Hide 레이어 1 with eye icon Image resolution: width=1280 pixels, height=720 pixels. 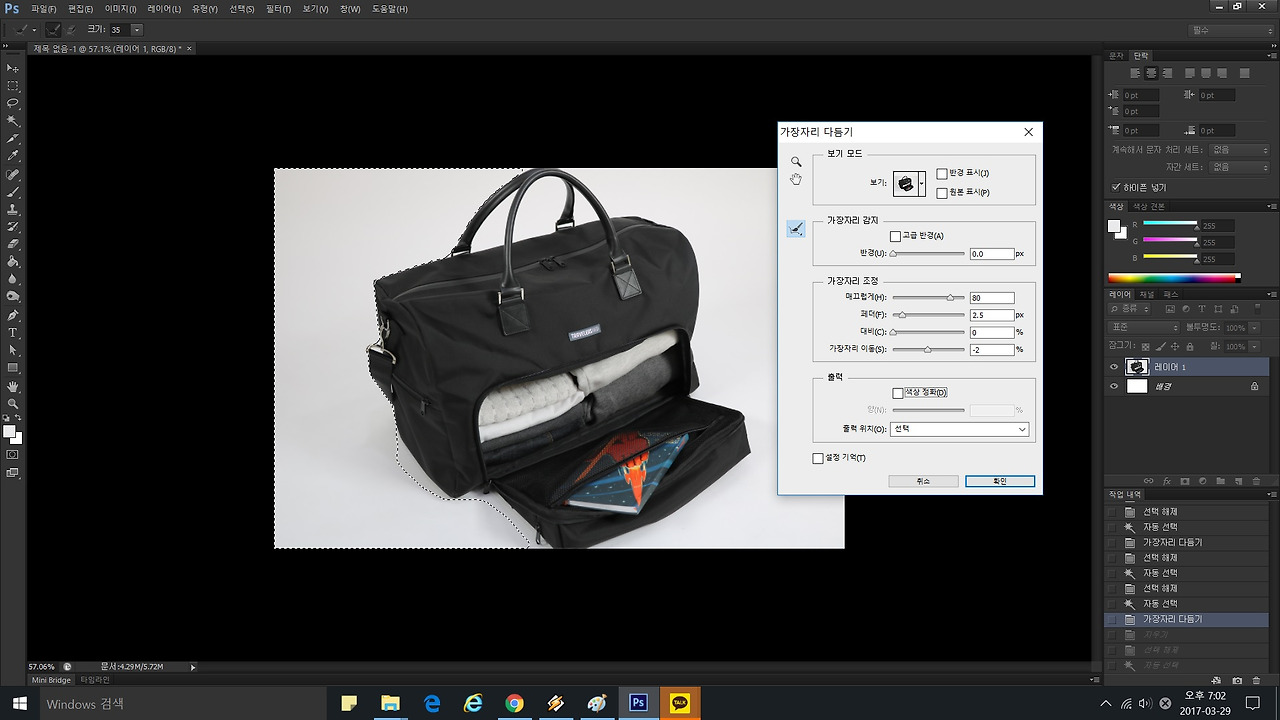[x=1114, y=367]
